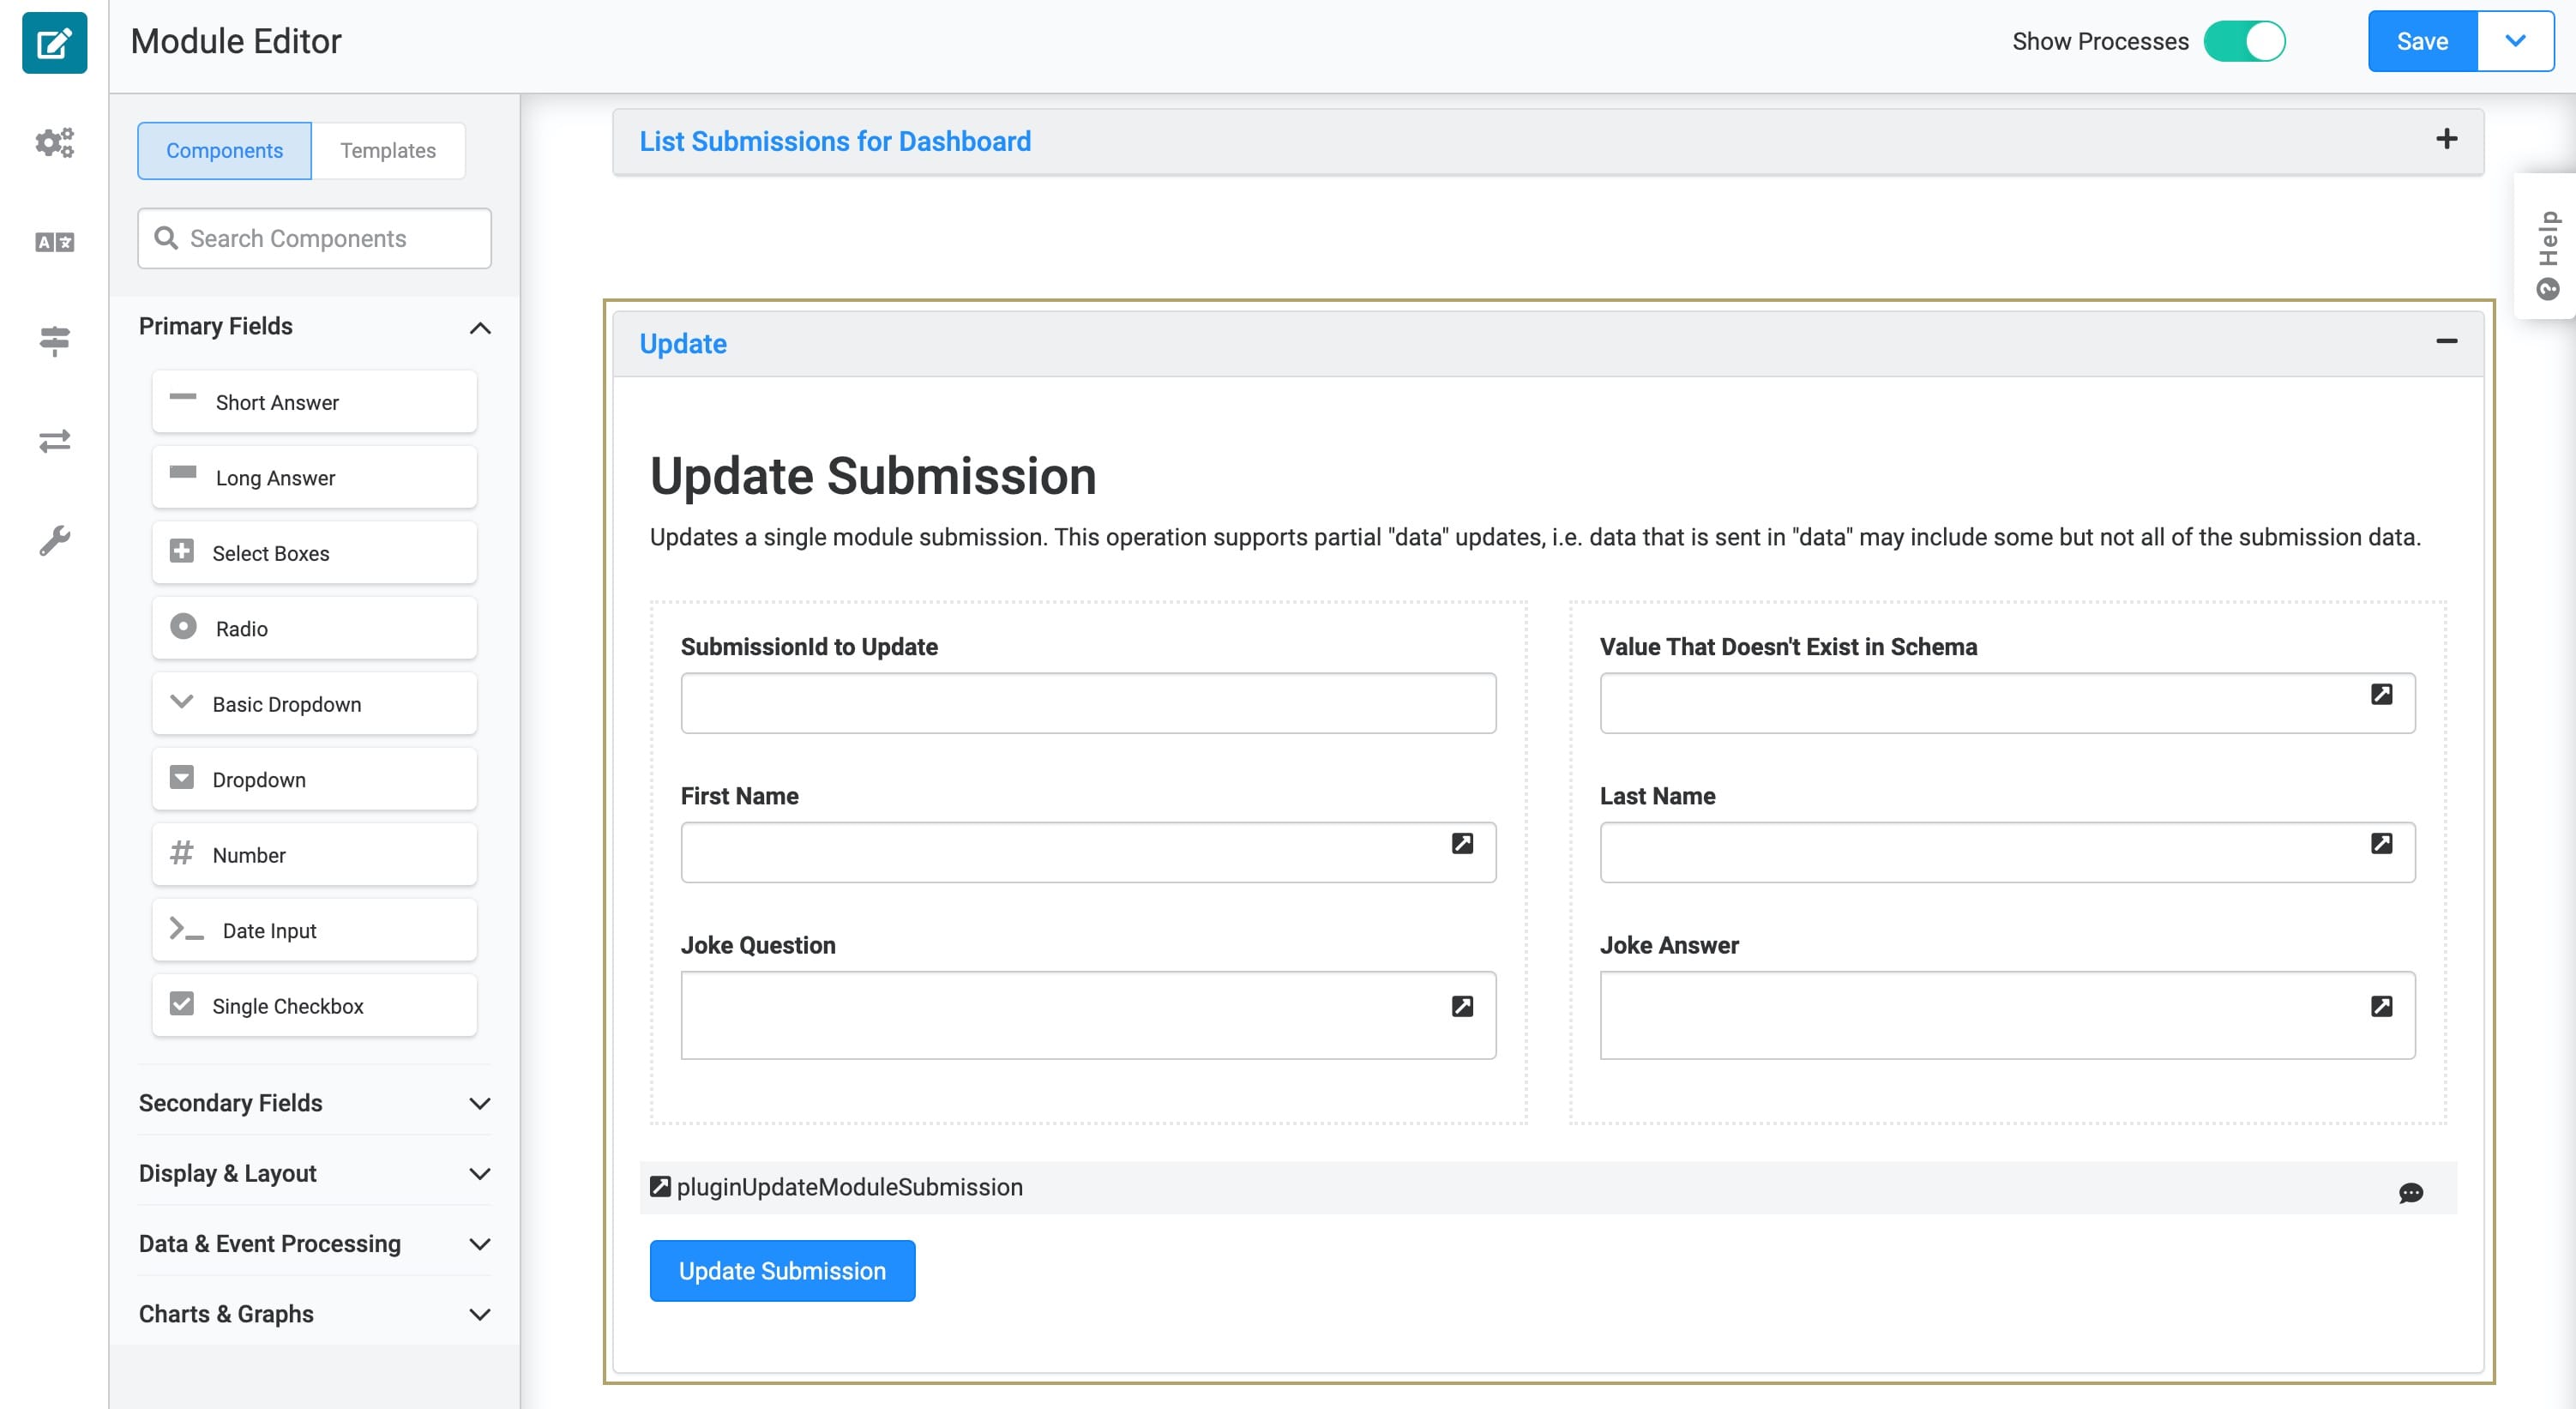Select the Date Input component label

(269, 931)
